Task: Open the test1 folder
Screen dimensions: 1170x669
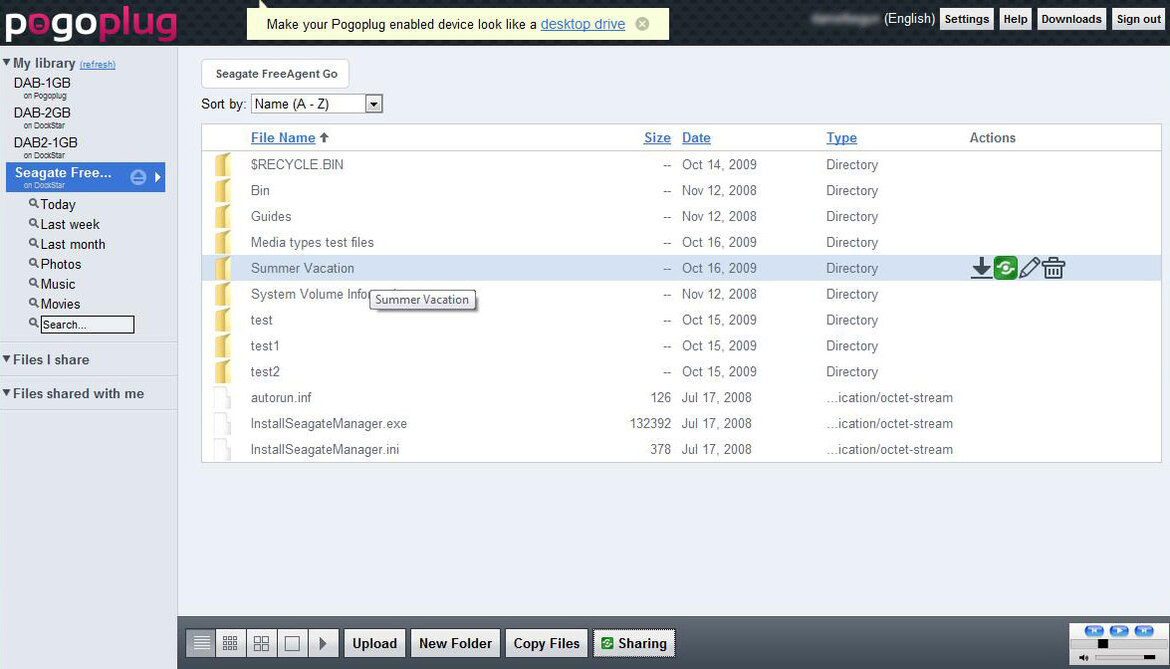Action: [265, 345]
